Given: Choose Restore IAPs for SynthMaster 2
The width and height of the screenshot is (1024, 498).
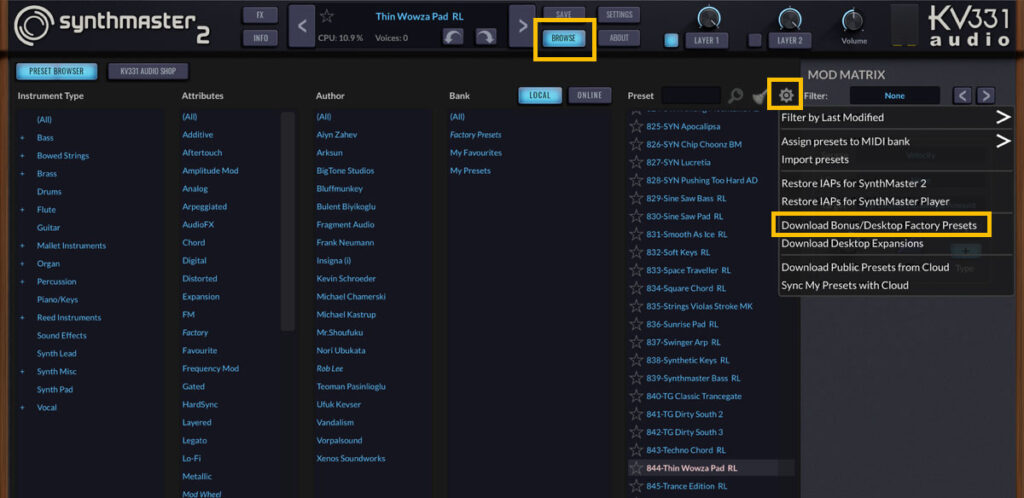Looking at the screenshot, I should point(854,183).
